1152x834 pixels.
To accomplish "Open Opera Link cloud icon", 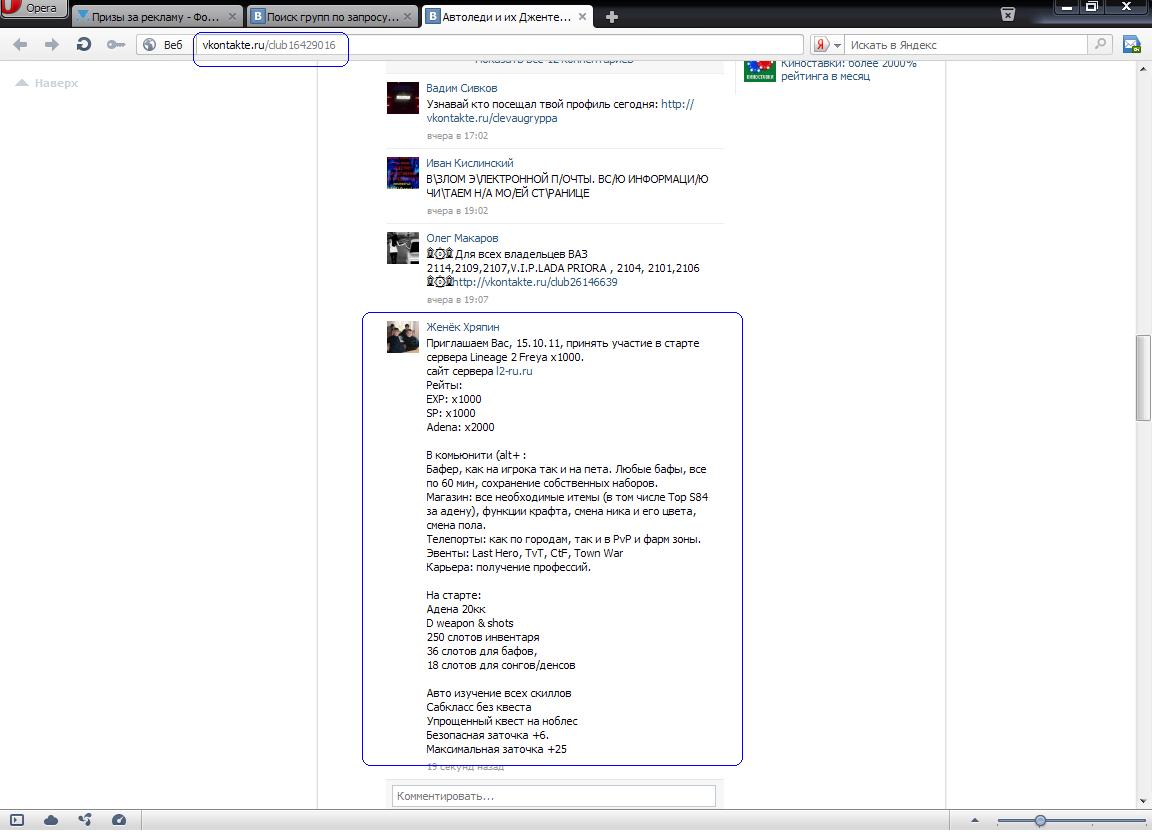I will 51,820.
